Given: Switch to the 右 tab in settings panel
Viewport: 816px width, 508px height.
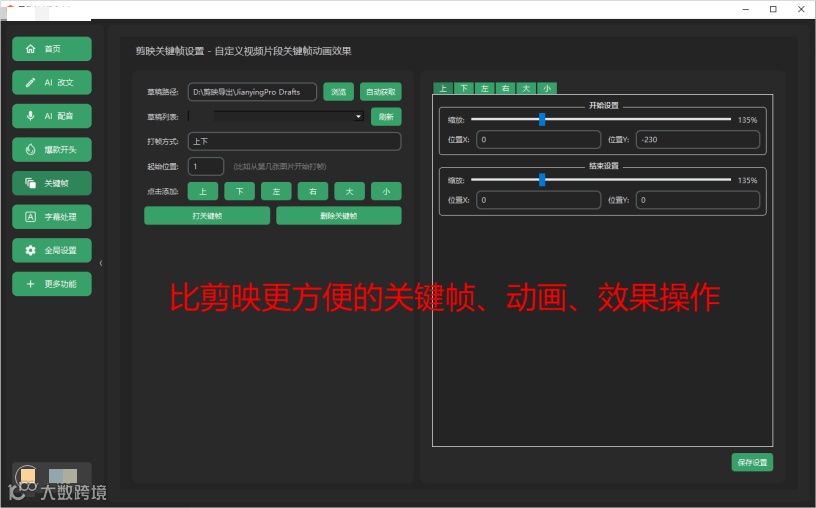Looking at the screenshot, I should point(505,88).
